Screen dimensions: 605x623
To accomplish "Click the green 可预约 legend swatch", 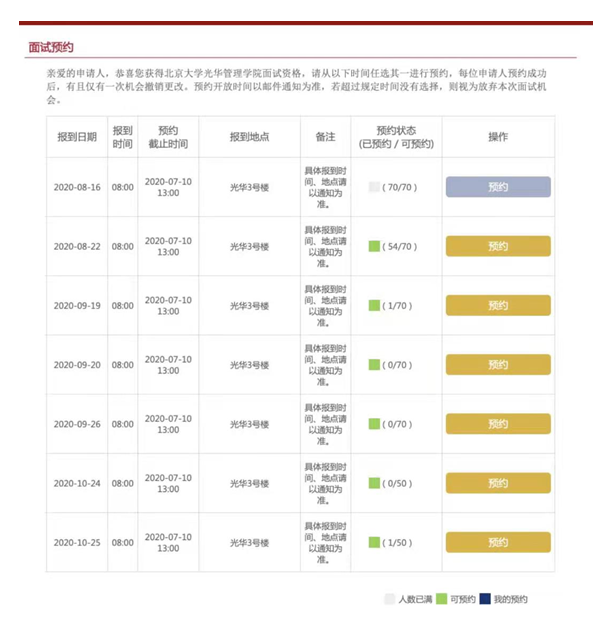I will [x=441, y=599].
